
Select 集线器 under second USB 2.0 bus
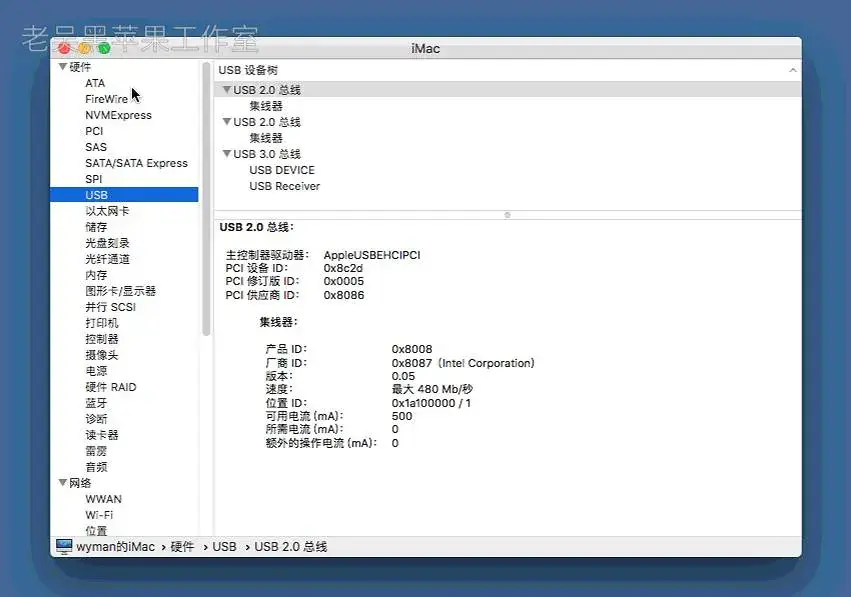click(x=266, y=138)
